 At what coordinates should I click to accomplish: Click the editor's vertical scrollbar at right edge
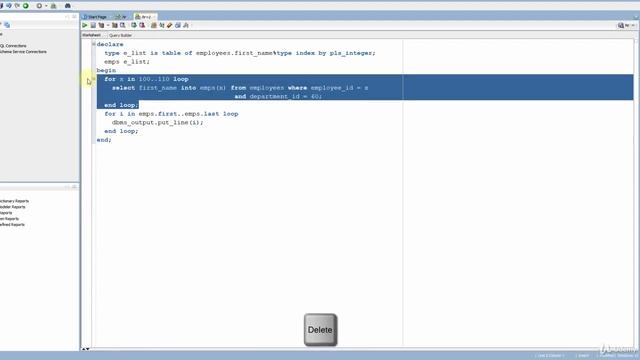[637, 192]
